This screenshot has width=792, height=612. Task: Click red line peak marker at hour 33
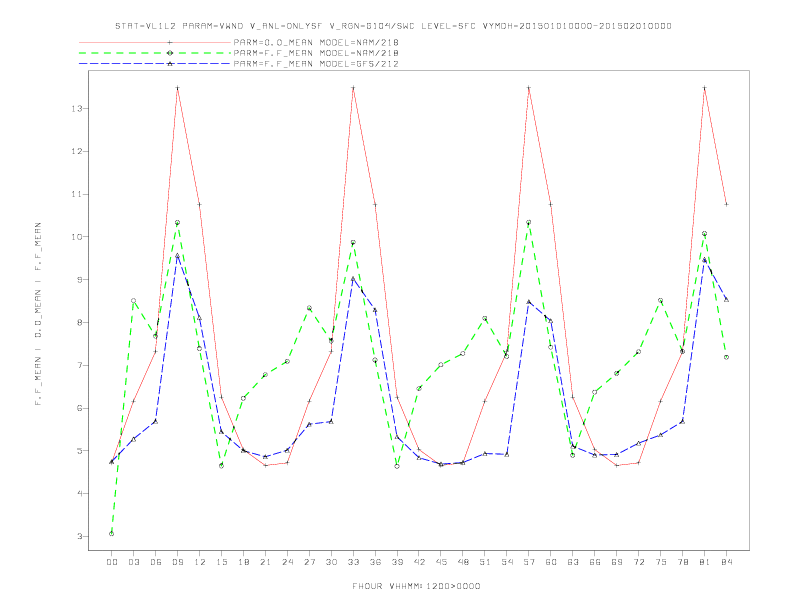coord(353,88)
